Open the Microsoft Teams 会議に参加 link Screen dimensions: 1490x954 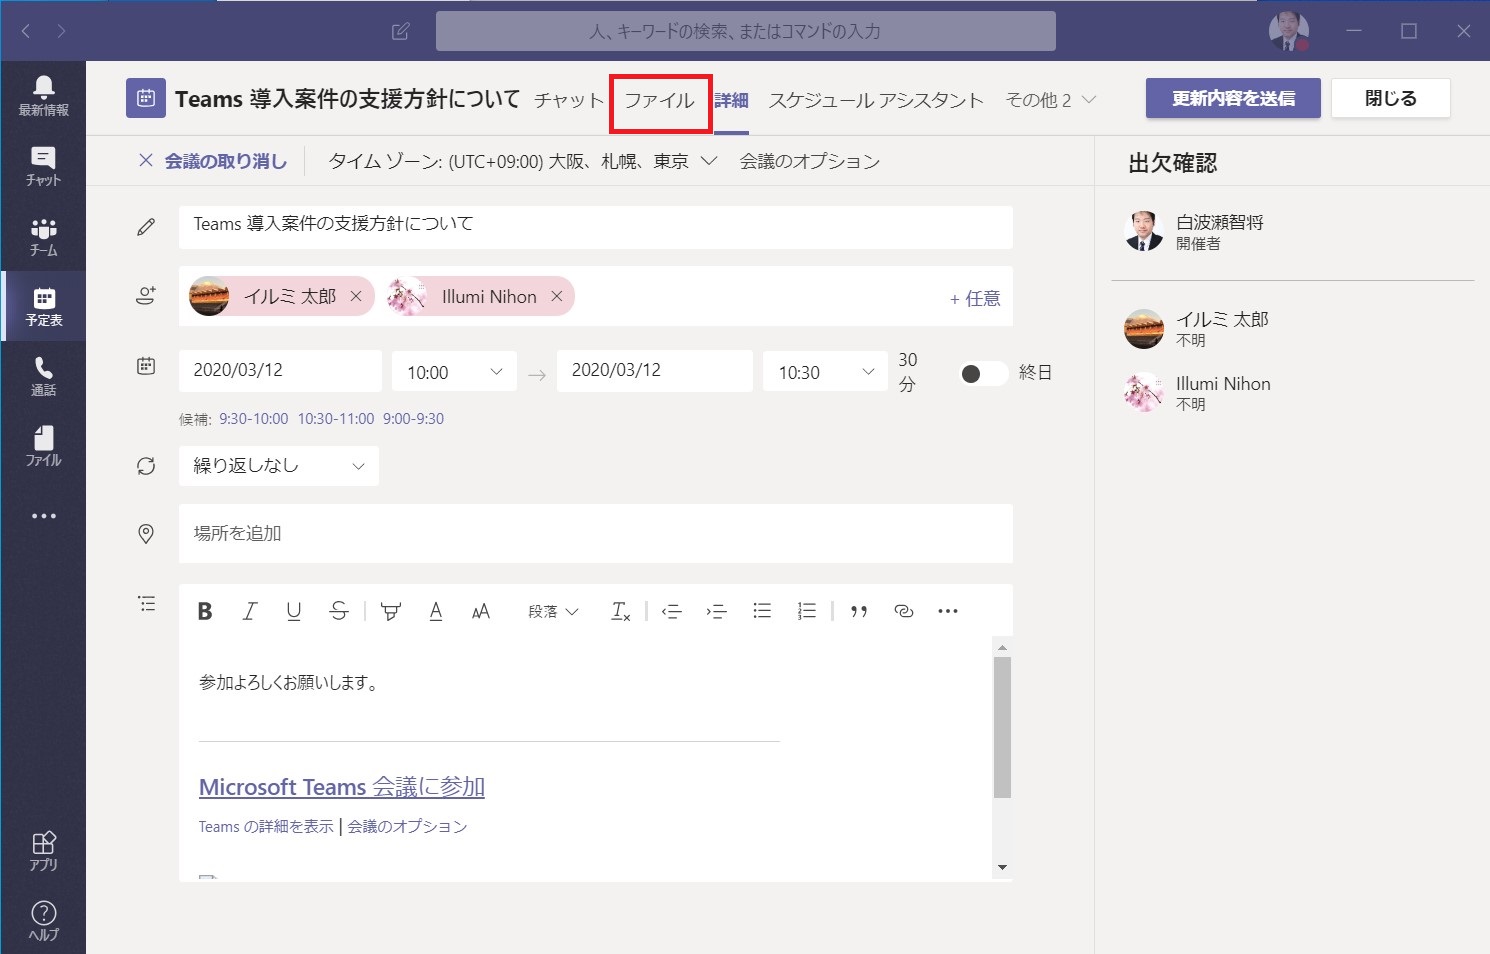(x=342, y=787)
